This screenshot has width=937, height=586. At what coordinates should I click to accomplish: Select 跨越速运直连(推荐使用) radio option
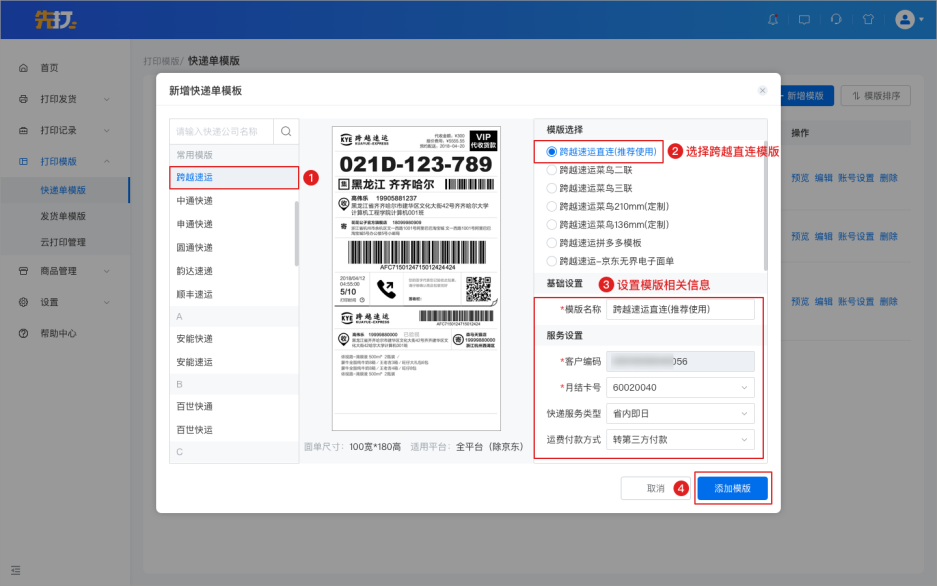click(551, 152)
